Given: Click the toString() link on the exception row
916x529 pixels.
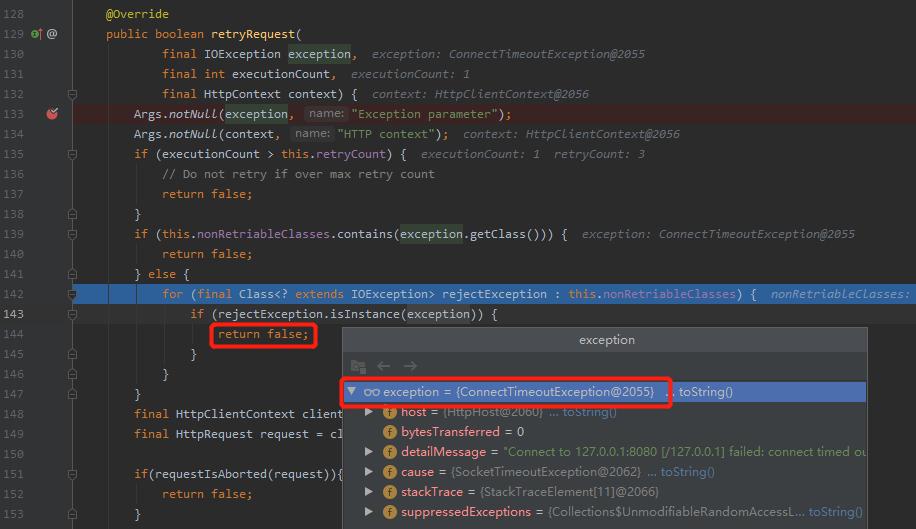Looking at the screenshot, I should click(x=705, y=392).
